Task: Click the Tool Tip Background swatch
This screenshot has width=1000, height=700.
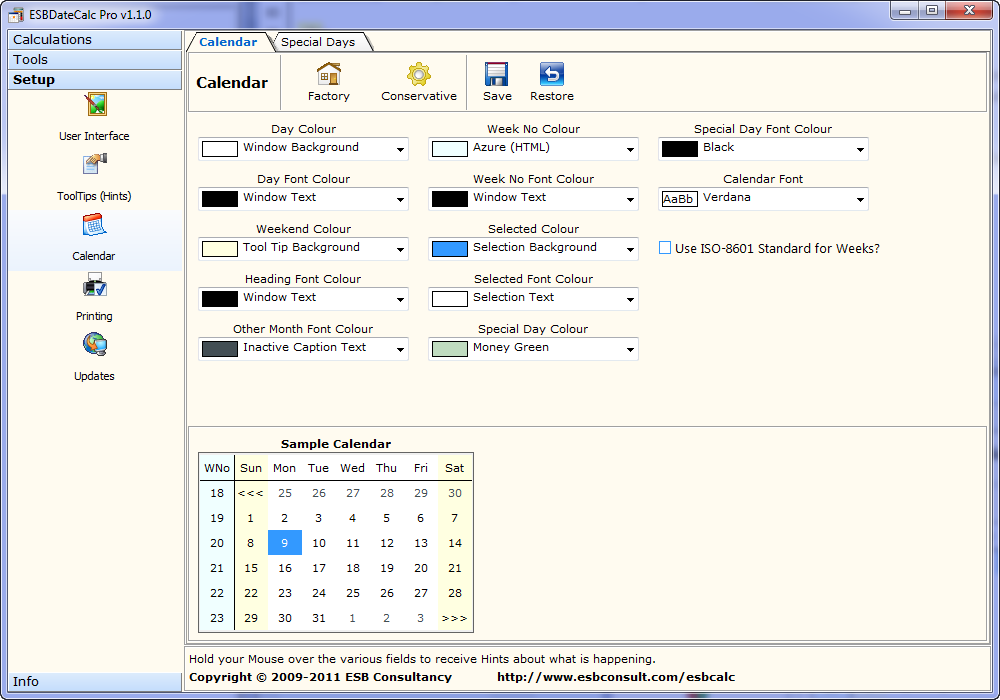Action: (x=220, y=249)
